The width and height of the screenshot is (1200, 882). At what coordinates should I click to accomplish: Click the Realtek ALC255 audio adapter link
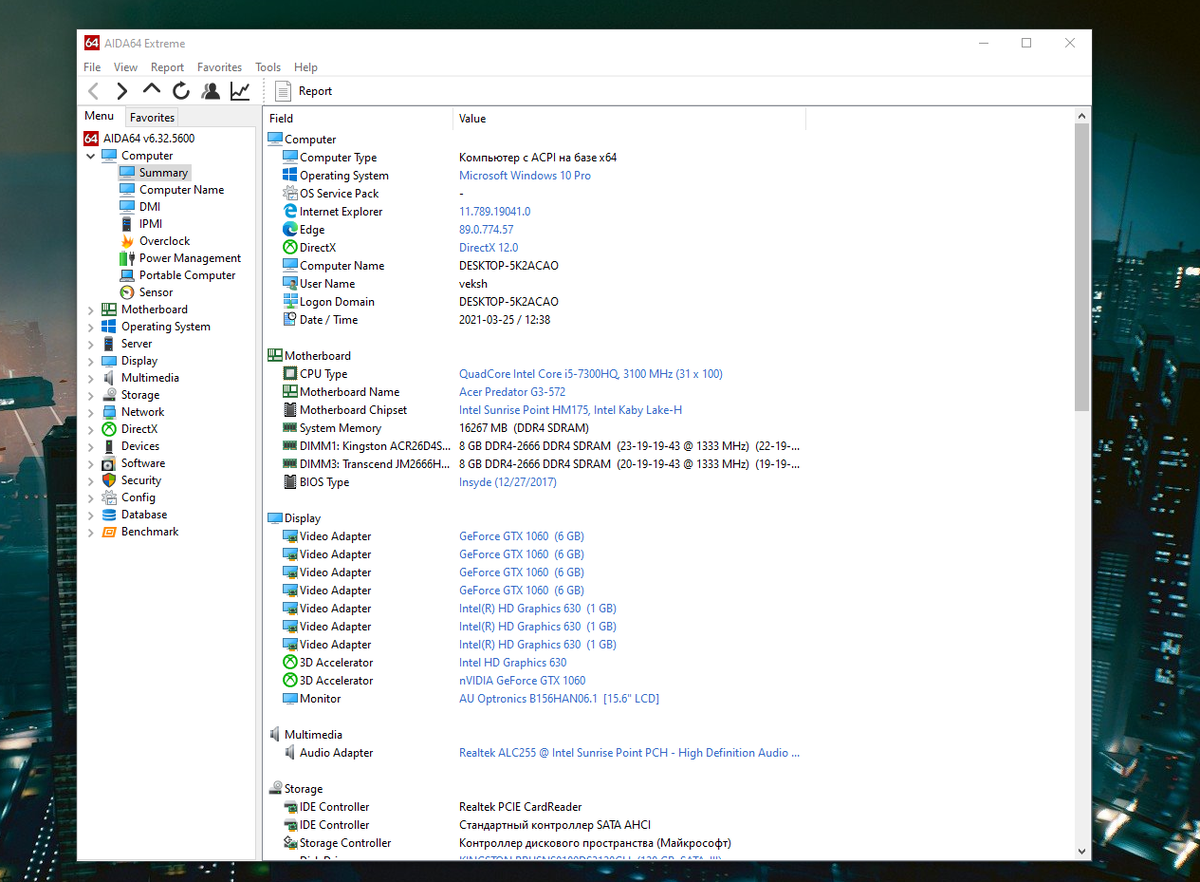point(629,752)
